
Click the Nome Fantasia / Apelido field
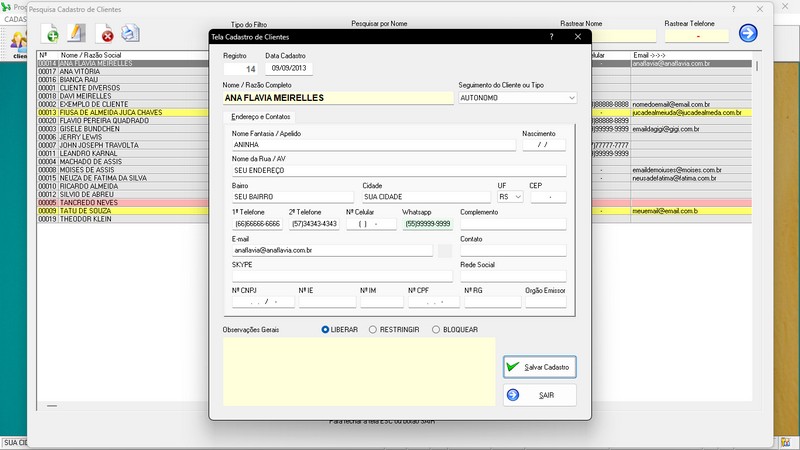pos(373,145)
